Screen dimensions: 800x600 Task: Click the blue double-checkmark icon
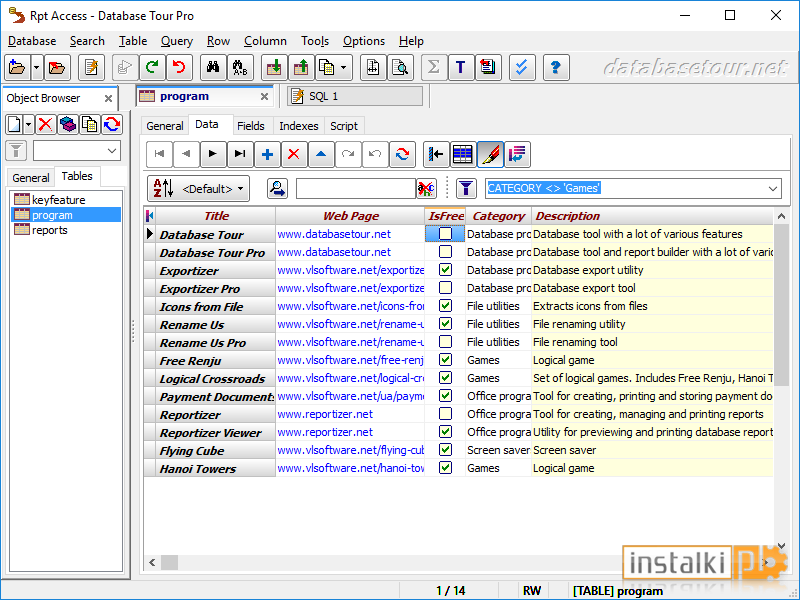pos(522,67)
